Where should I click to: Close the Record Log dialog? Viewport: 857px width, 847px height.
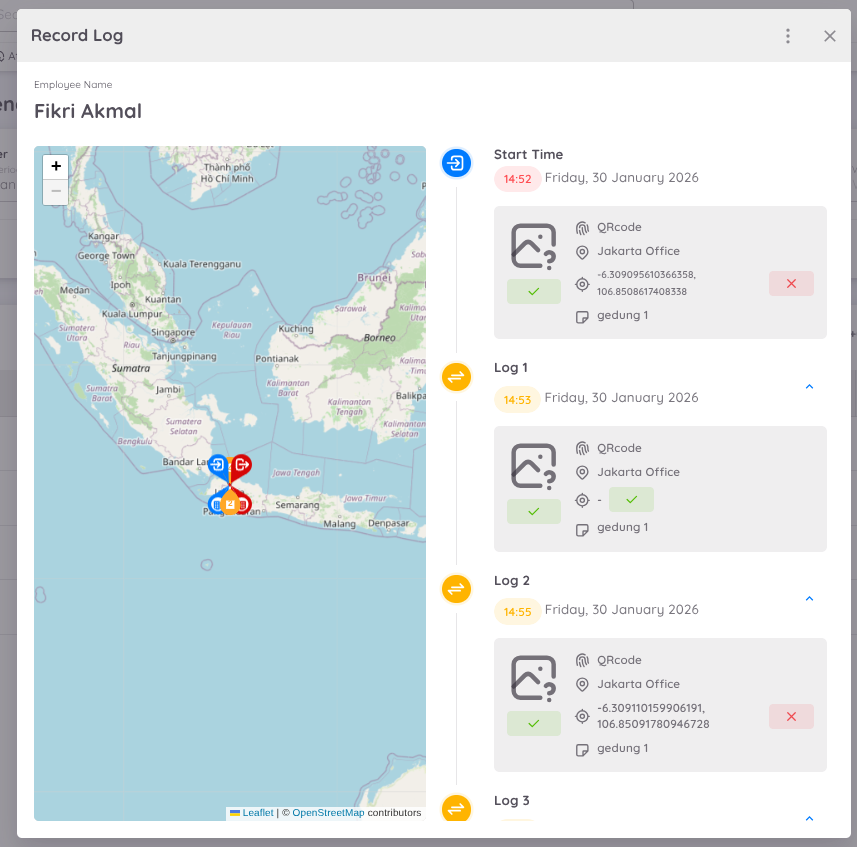coord(829,36)
